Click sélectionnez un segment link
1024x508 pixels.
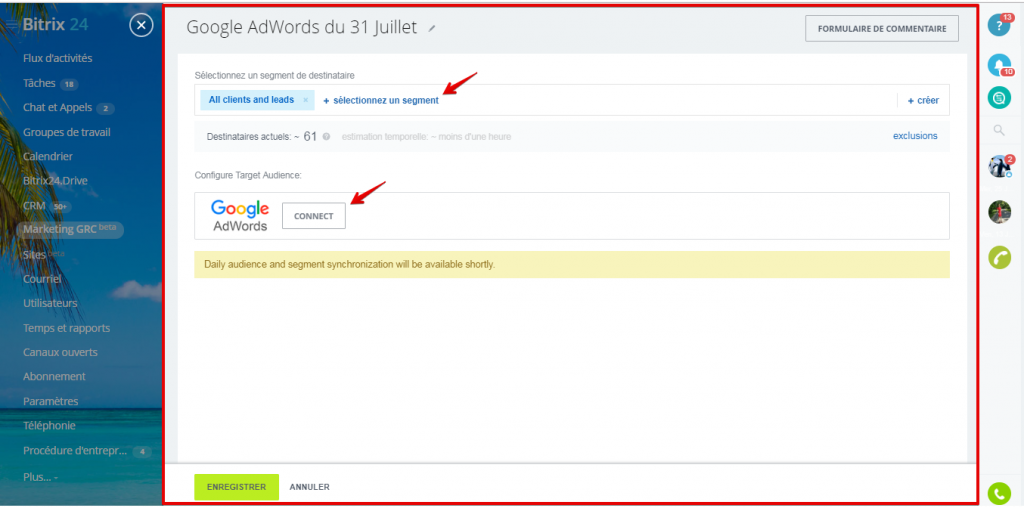click(x=381, y=101)
